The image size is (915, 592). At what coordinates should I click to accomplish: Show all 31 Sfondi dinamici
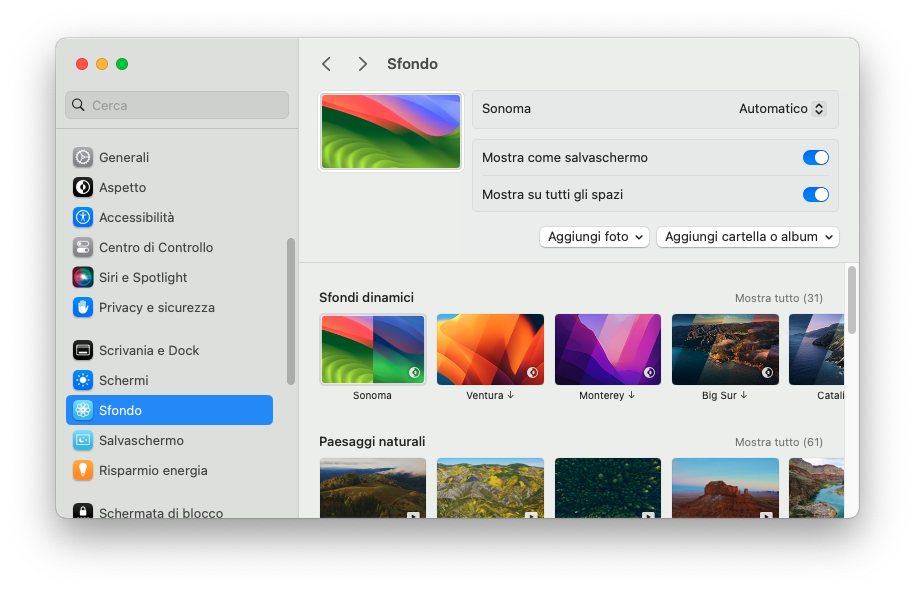(778, 298)
